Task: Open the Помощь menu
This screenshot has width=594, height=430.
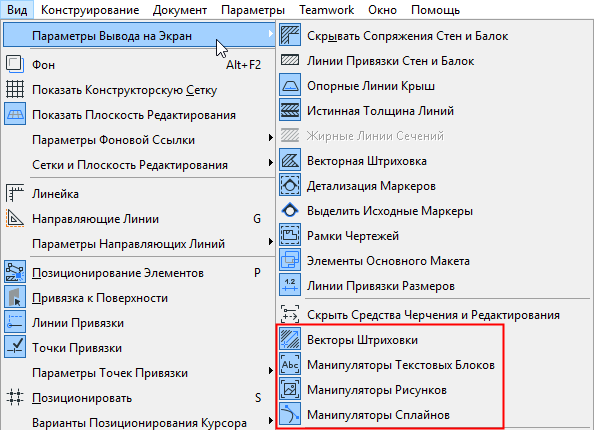Action: pyautogui.click(x=435, y=9)
